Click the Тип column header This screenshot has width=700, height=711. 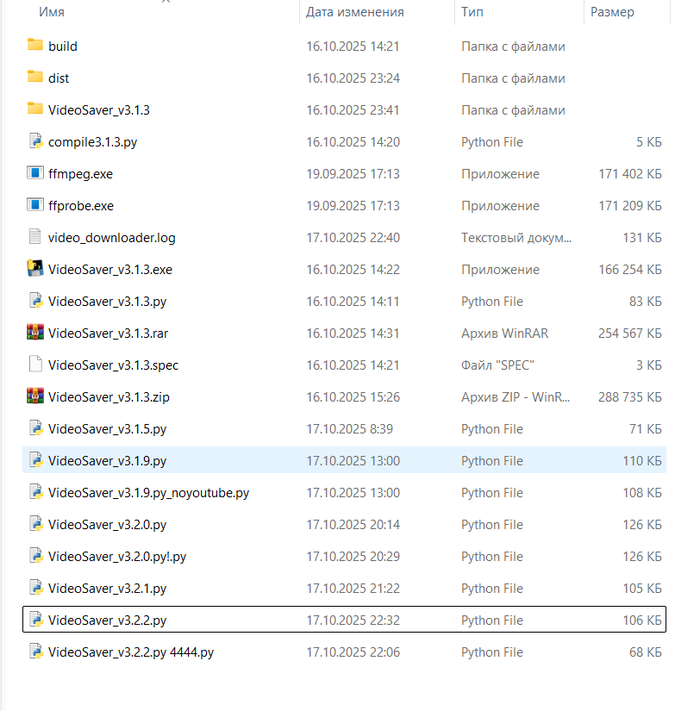(472, 12)
